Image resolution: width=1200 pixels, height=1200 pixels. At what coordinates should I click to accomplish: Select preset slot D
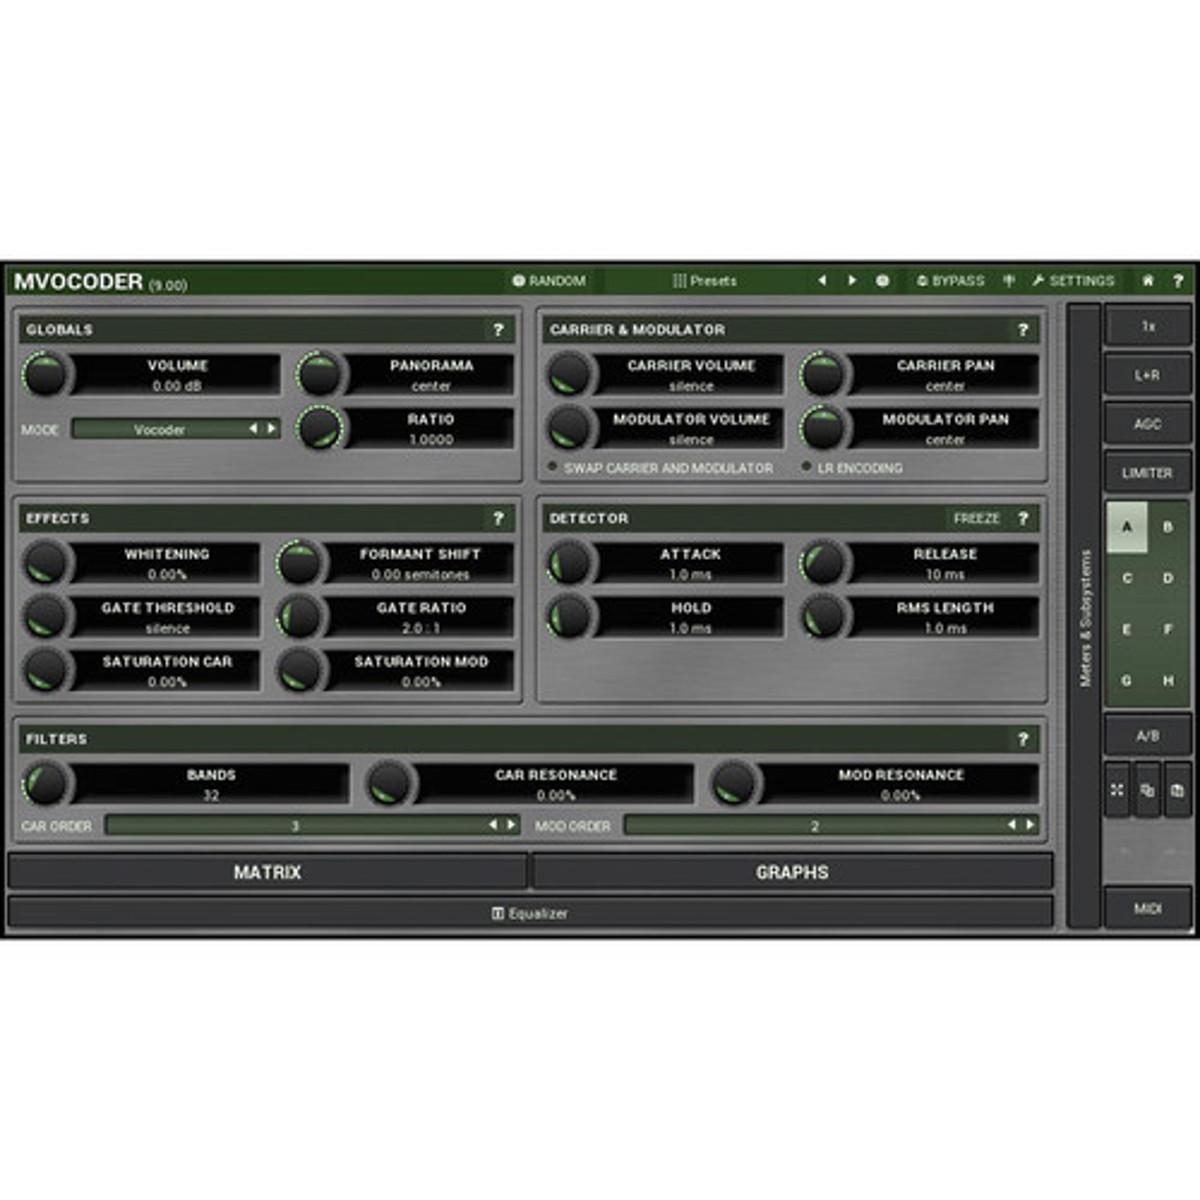1168,578
